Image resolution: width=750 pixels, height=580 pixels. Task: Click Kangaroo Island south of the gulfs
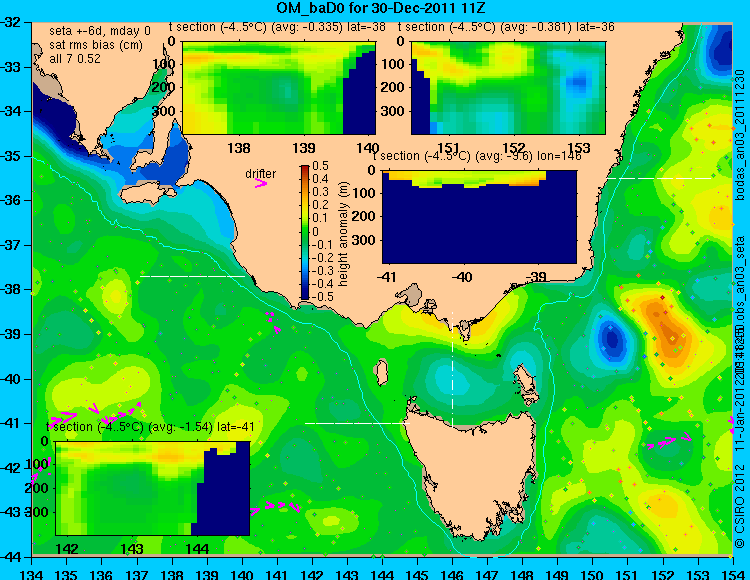[148, 194]
